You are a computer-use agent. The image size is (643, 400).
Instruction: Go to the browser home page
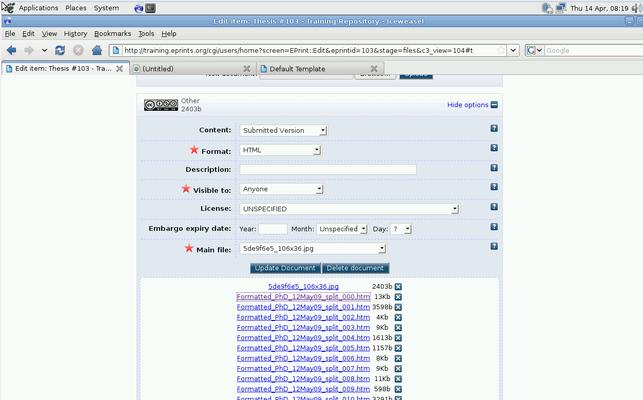(x=97, y=50)
